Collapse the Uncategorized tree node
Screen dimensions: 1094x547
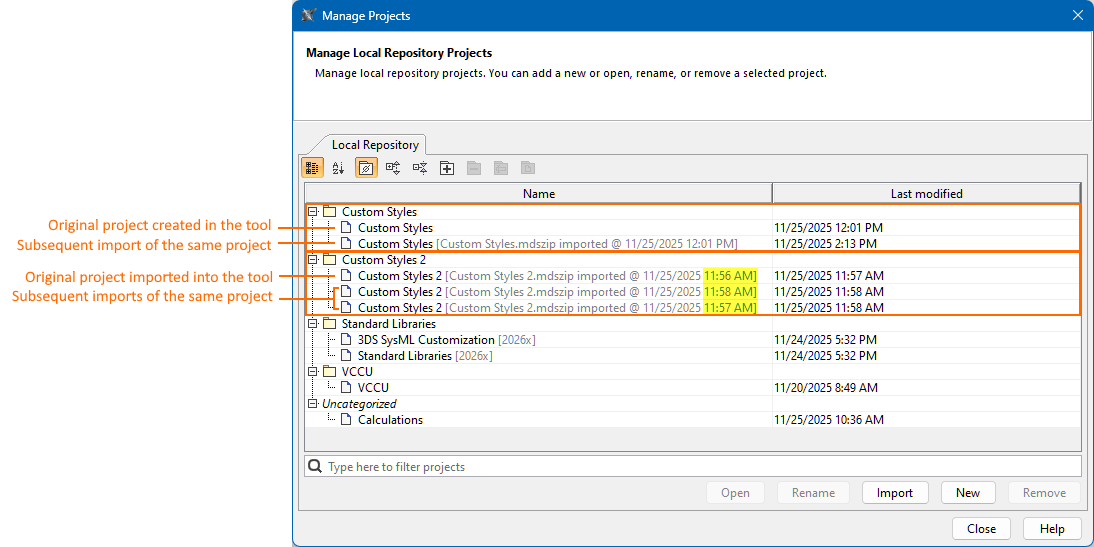[313, 404]
